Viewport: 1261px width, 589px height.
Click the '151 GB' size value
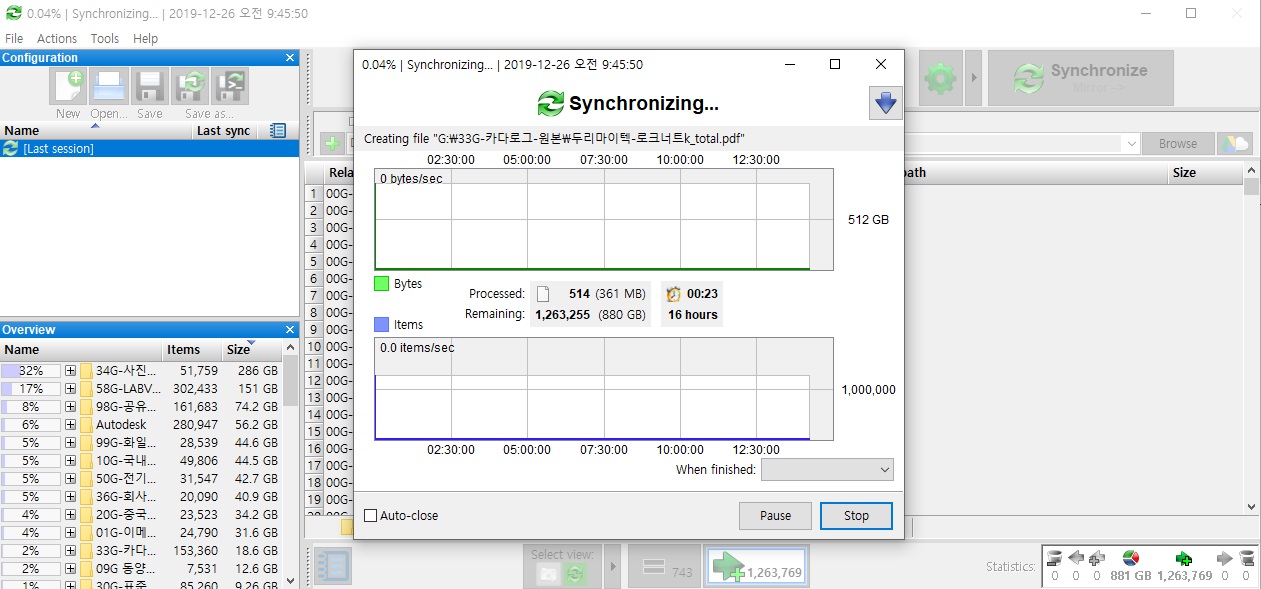click(x=257, y=389)
